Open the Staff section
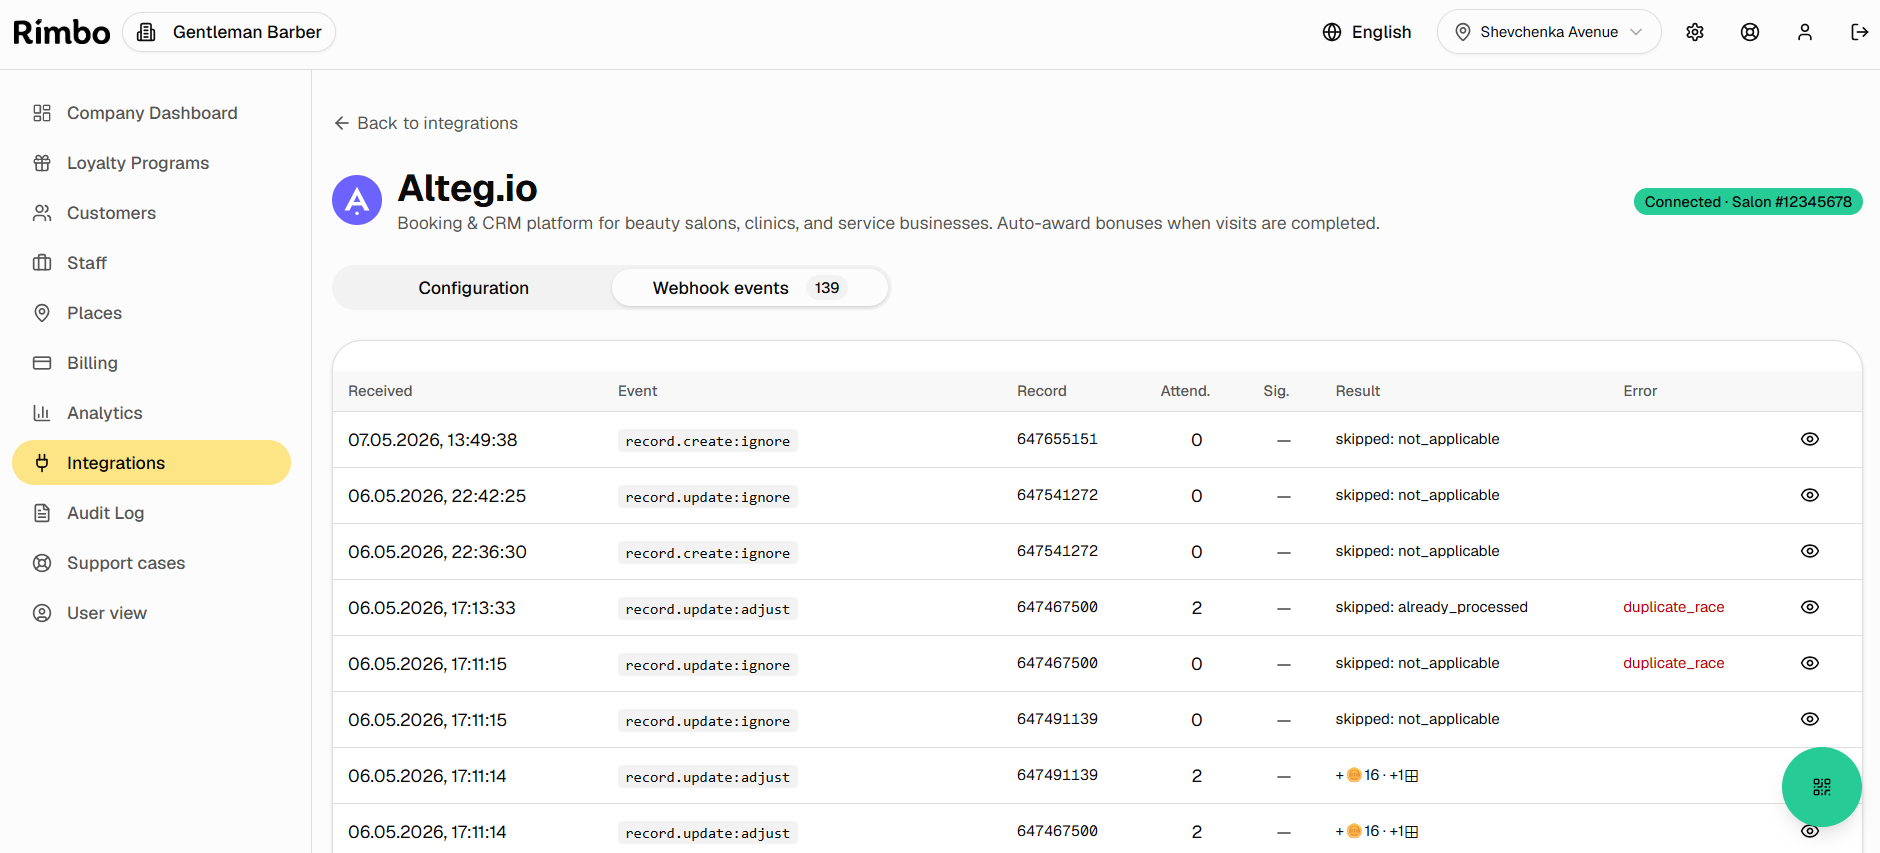1880x853 pixels. (152, 263)
